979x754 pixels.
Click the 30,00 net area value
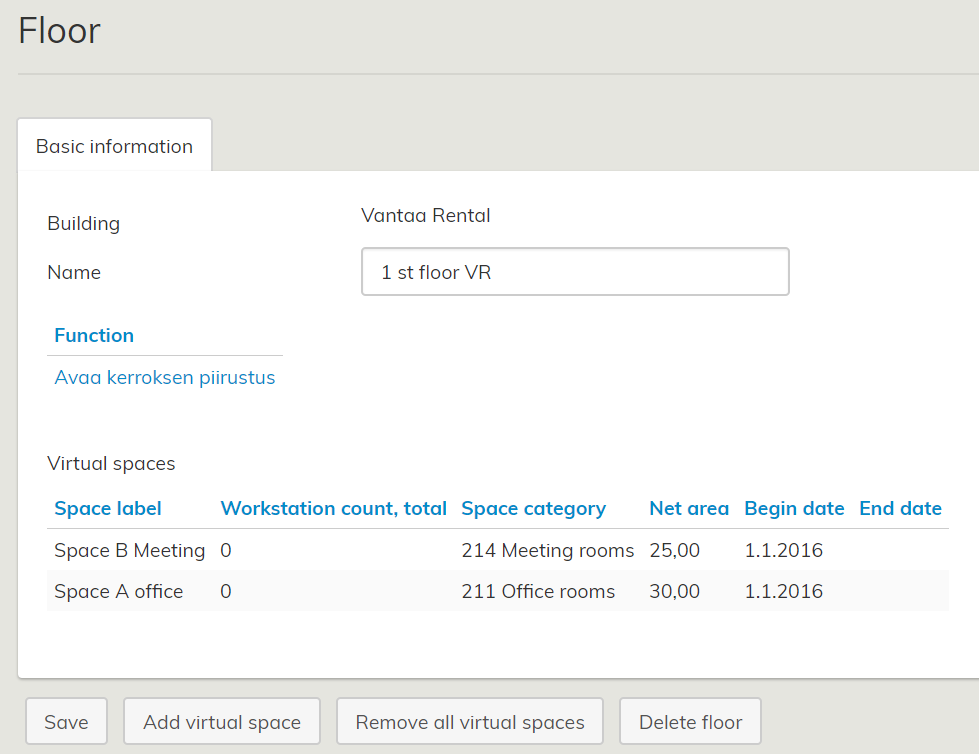point(675,591)
